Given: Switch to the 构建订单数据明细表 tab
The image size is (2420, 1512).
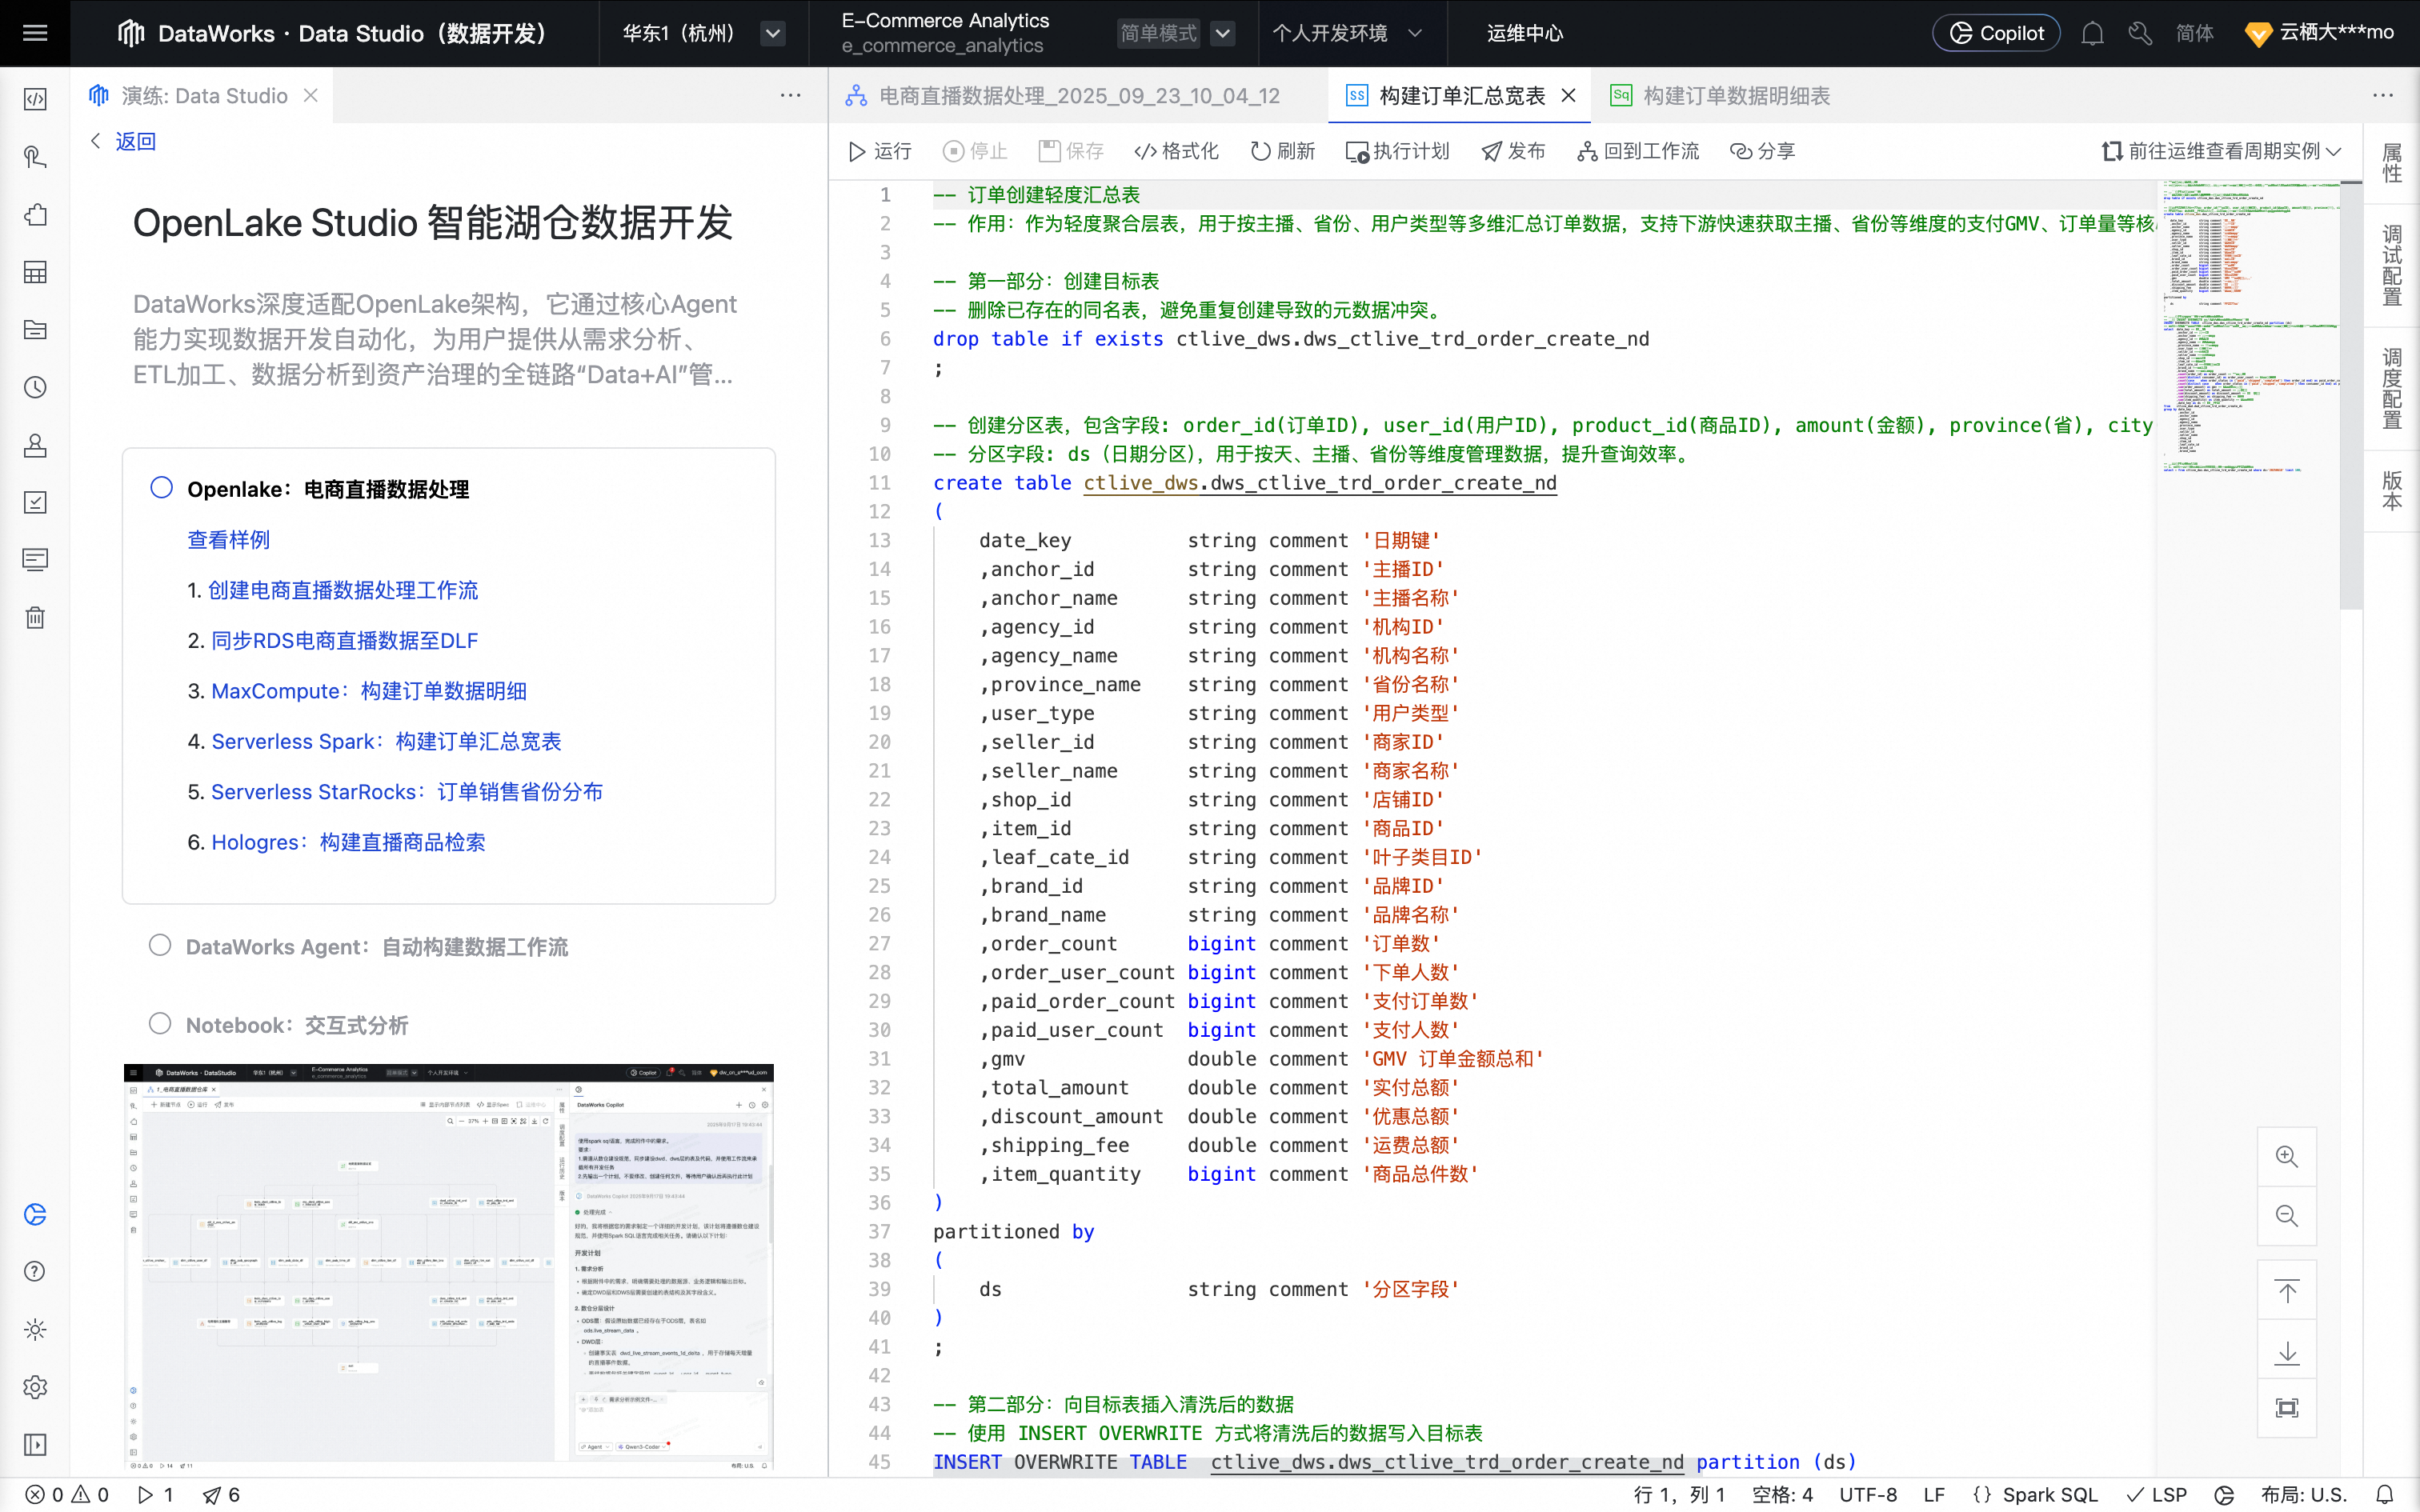Looking at the screenshot, I should coord(1736,96).
